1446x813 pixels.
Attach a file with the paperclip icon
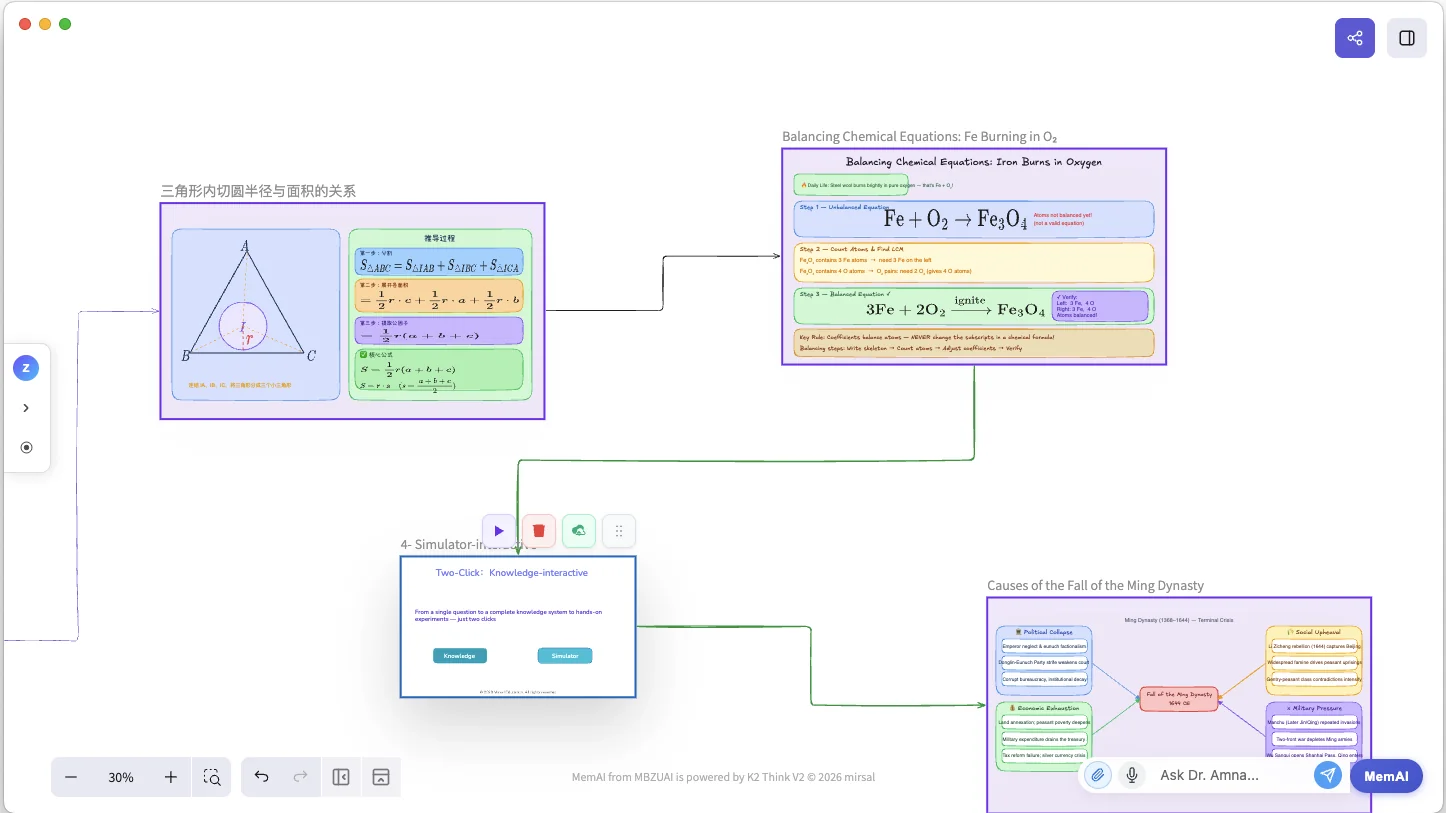(1098, 775)
